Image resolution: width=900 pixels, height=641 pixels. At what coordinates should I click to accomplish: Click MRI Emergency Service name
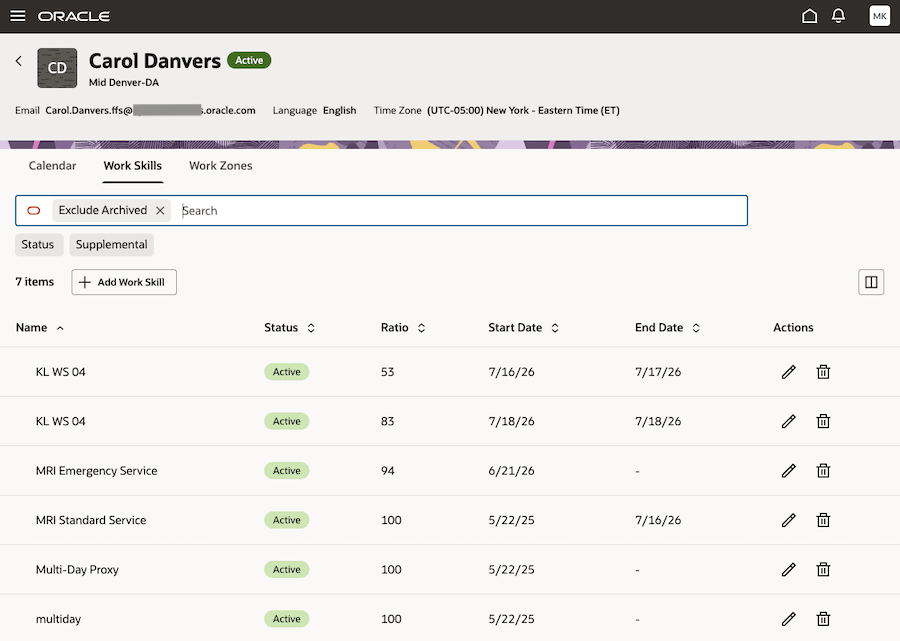coord(96,471)
